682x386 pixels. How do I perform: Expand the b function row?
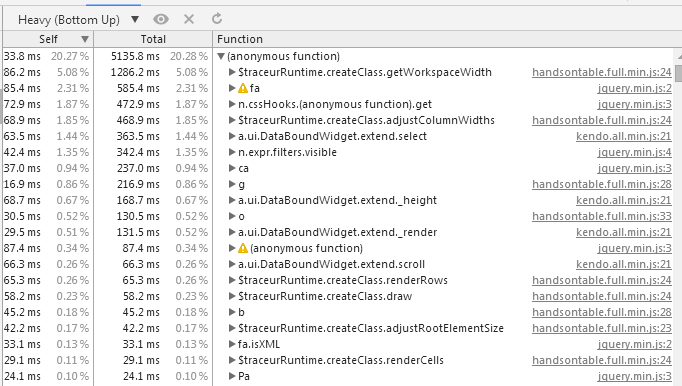point(232,312)
